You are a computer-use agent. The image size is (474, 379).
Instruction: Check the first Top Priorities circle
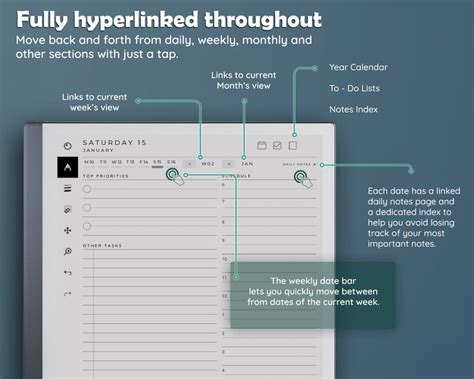(x=87, y=189)
